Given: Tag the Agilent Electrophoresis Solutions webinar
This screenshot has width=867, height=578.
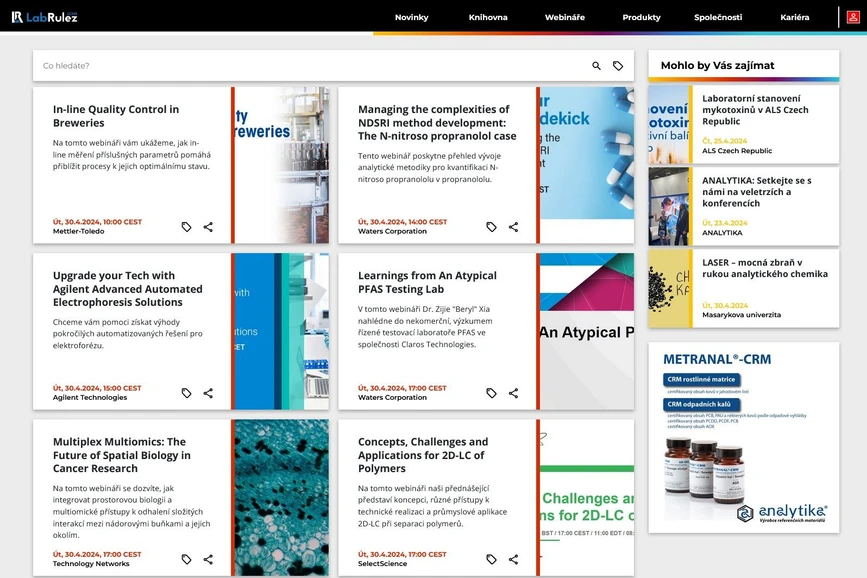Looking at the screenshot, I should click(186, 393).
